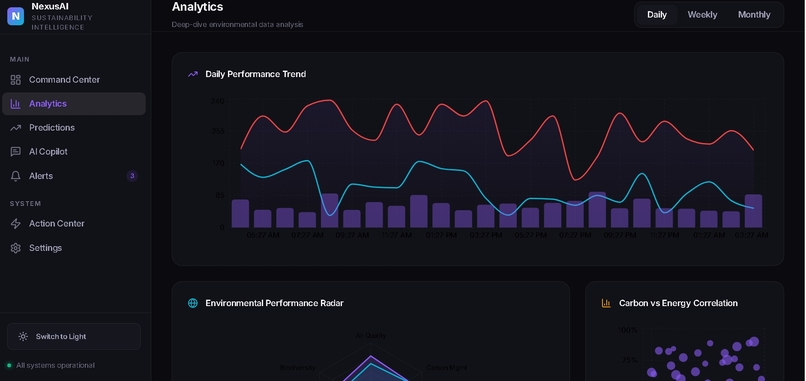Go to the Predictions page
This screenshot has height=381, width=806.
point(74,128)
